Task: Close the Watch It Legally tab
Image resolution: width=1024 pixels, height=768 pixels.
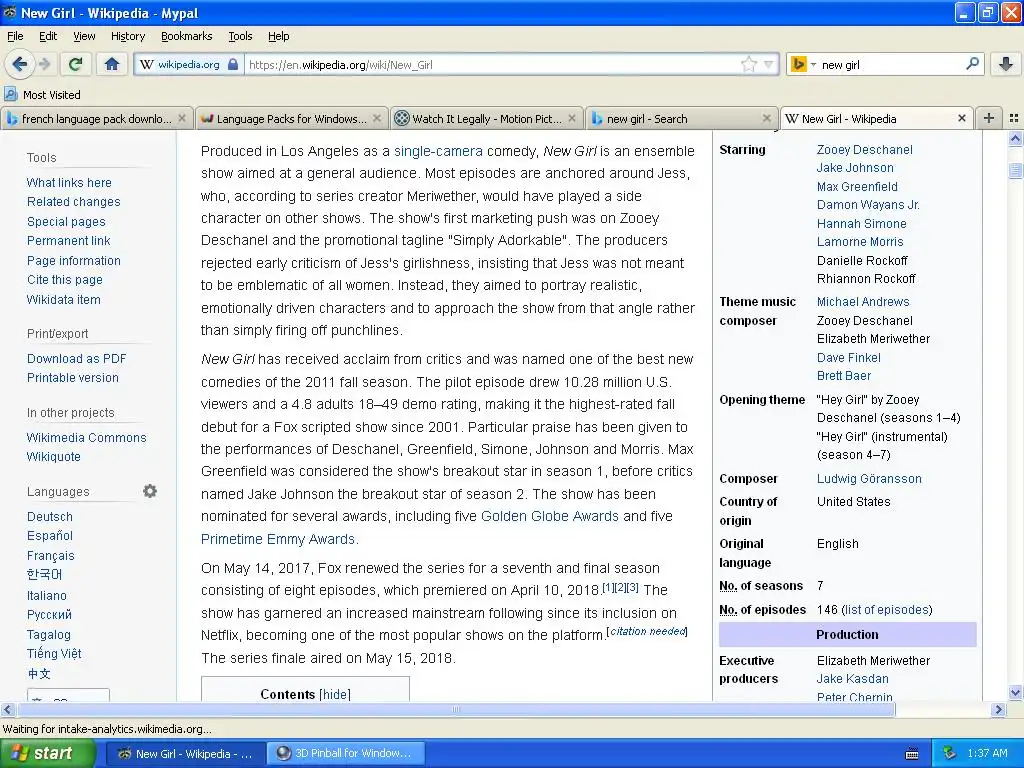Action: (572, 118)
